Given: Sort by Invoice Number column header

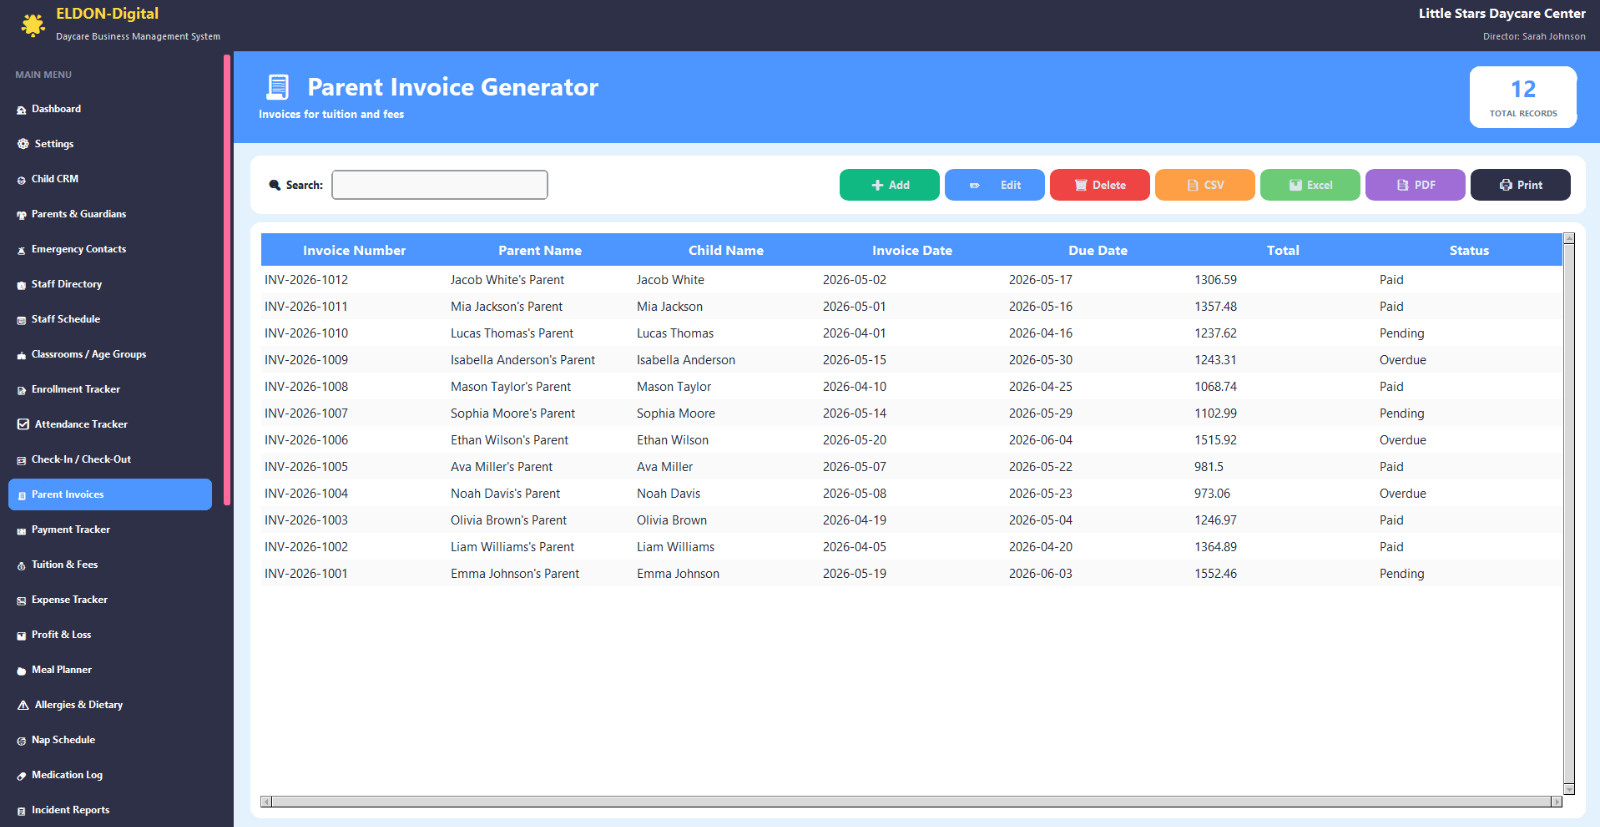Looking at the screenshot, I should pos(354,250).
